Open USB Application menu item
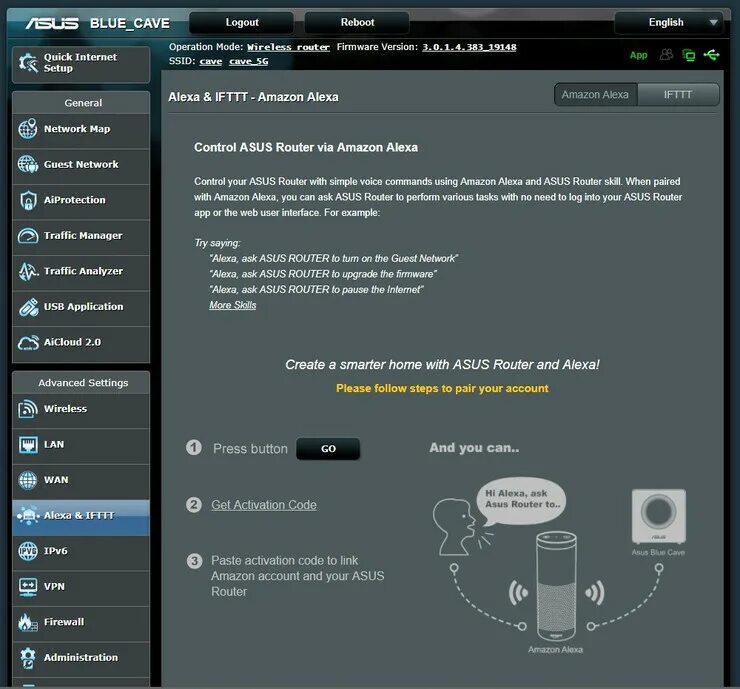 tap(81, 307)
